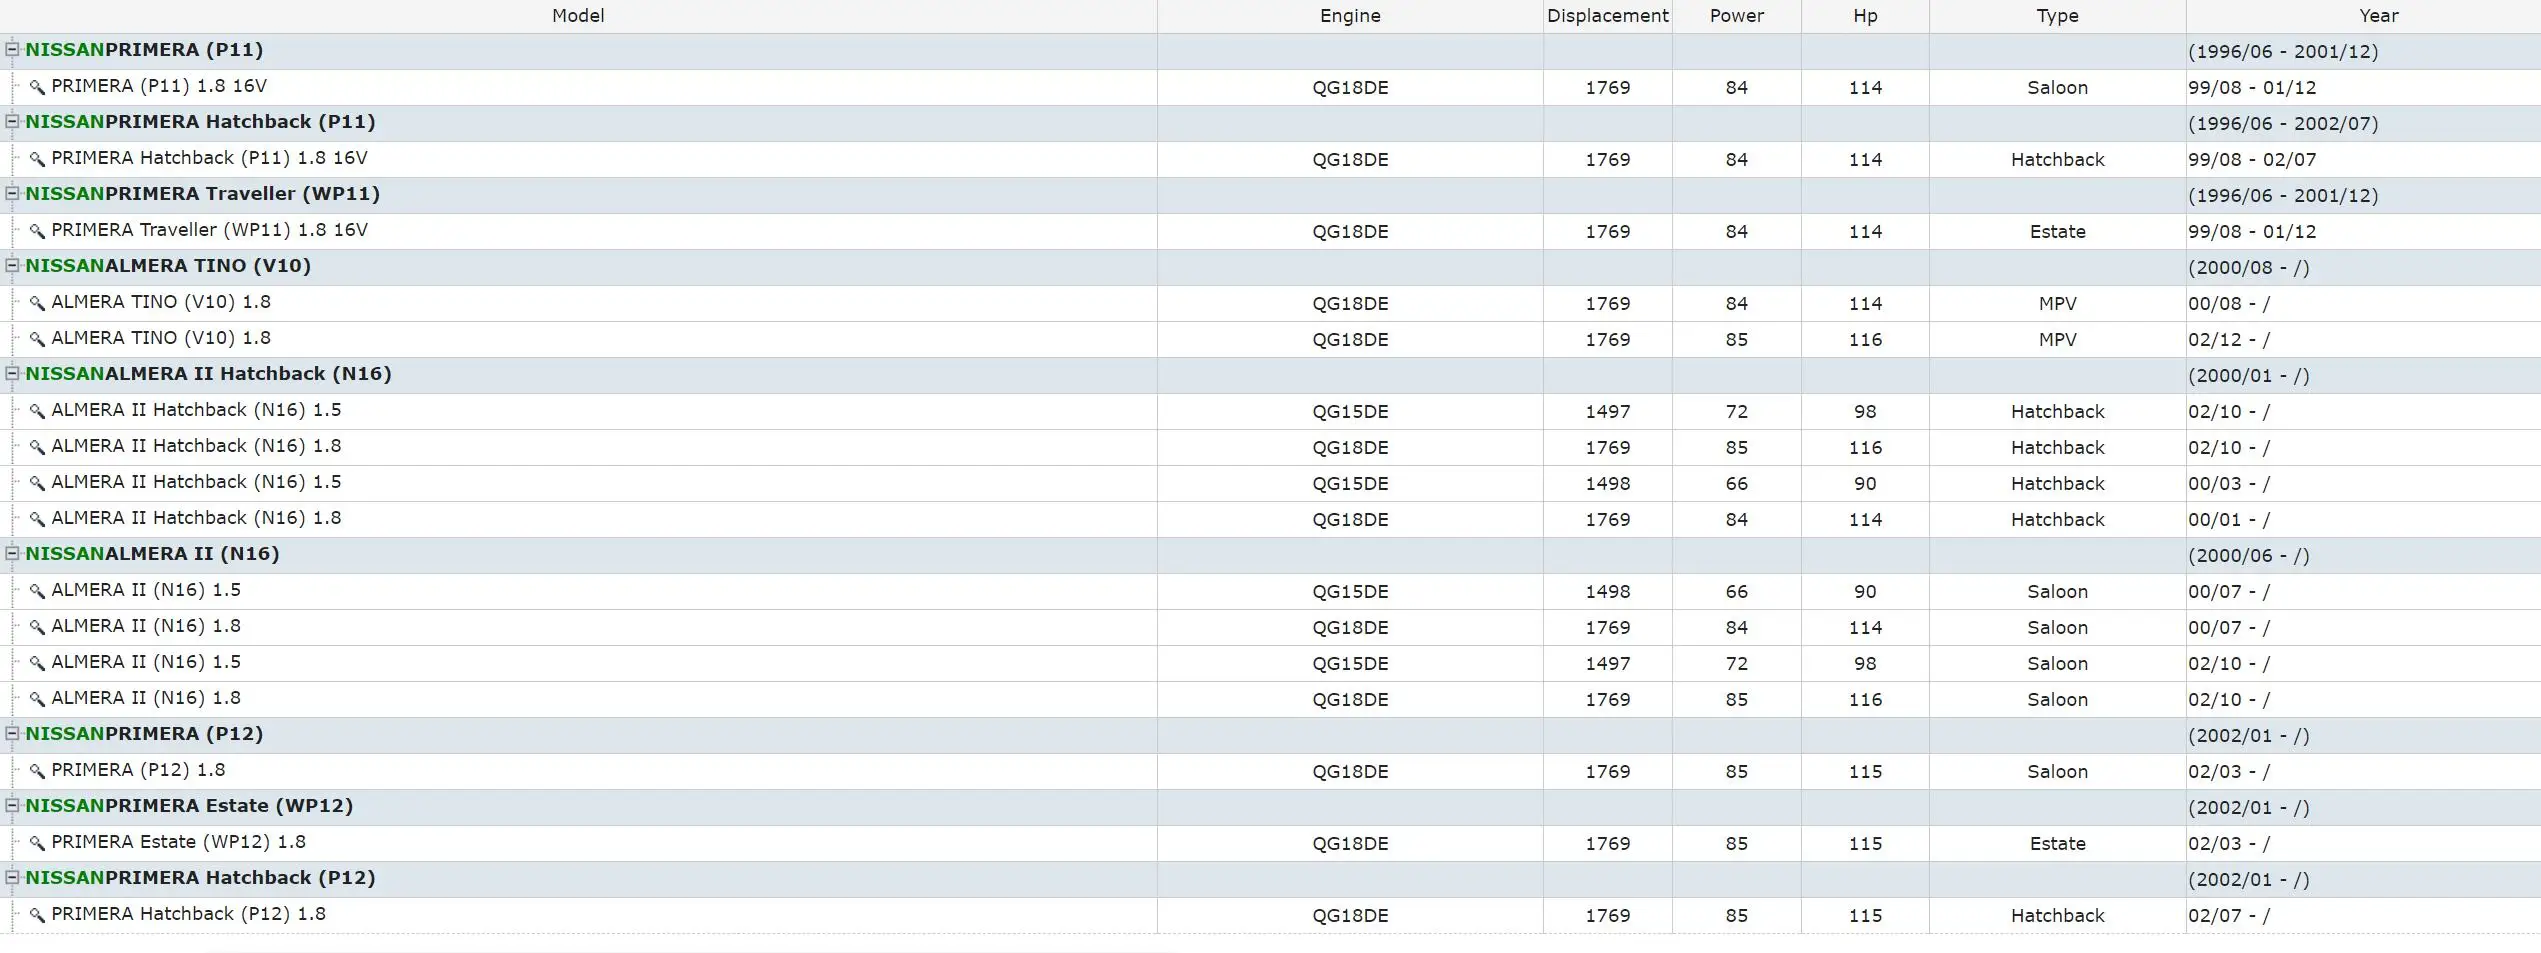Click group year '(2000/01 - /)'
Viewport: 2541px width, 953px height.
click(2249, 376)
